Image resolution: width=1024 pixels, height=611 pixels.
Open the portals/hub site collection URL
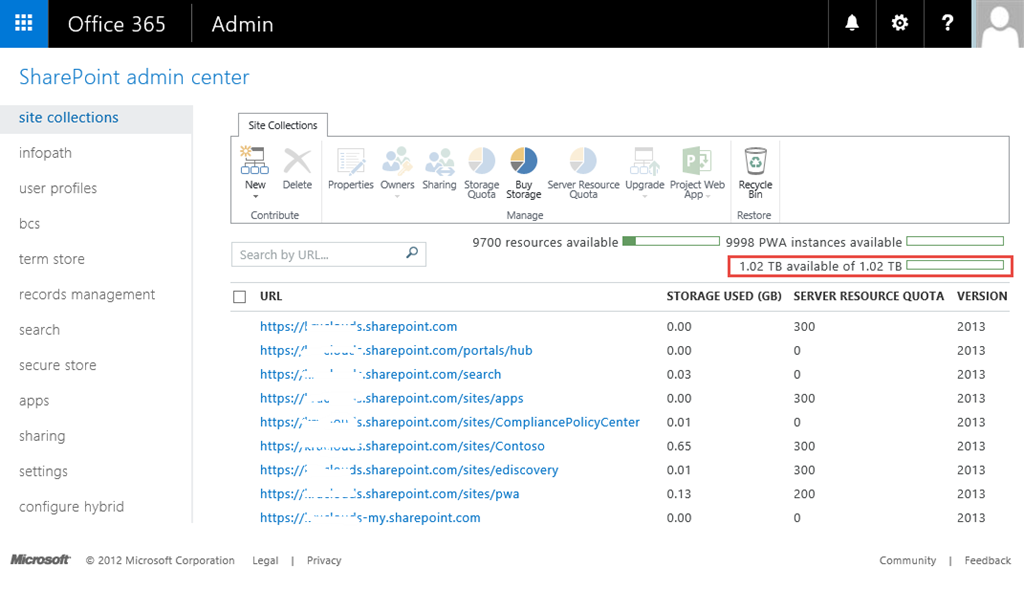(x=396, y=351)
